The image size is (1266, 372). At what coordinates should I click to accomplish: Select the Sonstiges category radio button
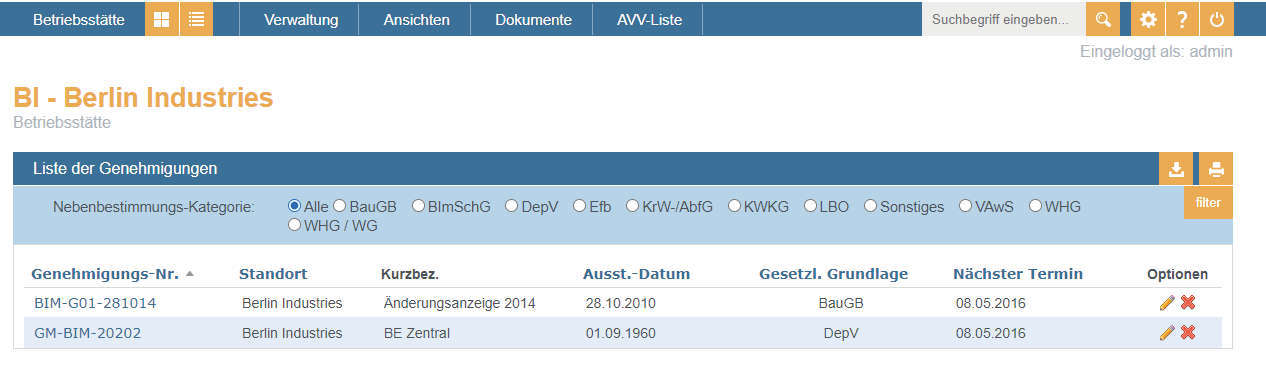point(871,206)
